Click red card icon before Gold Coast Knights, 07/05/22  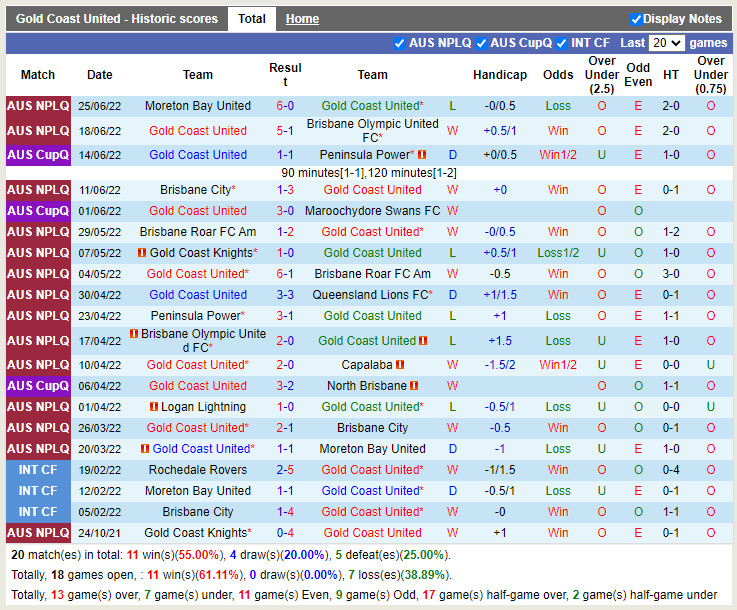click(142, 253)
